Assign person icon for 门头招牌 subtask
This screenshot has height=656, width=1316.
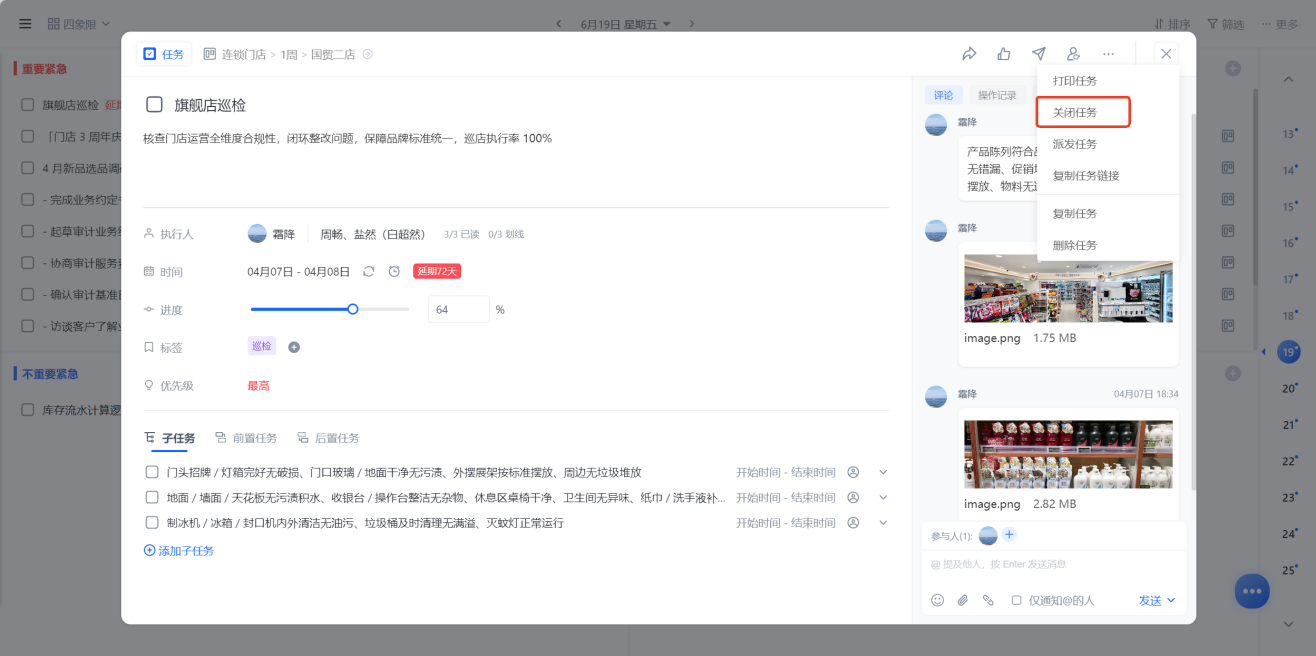tap(853, 472)
